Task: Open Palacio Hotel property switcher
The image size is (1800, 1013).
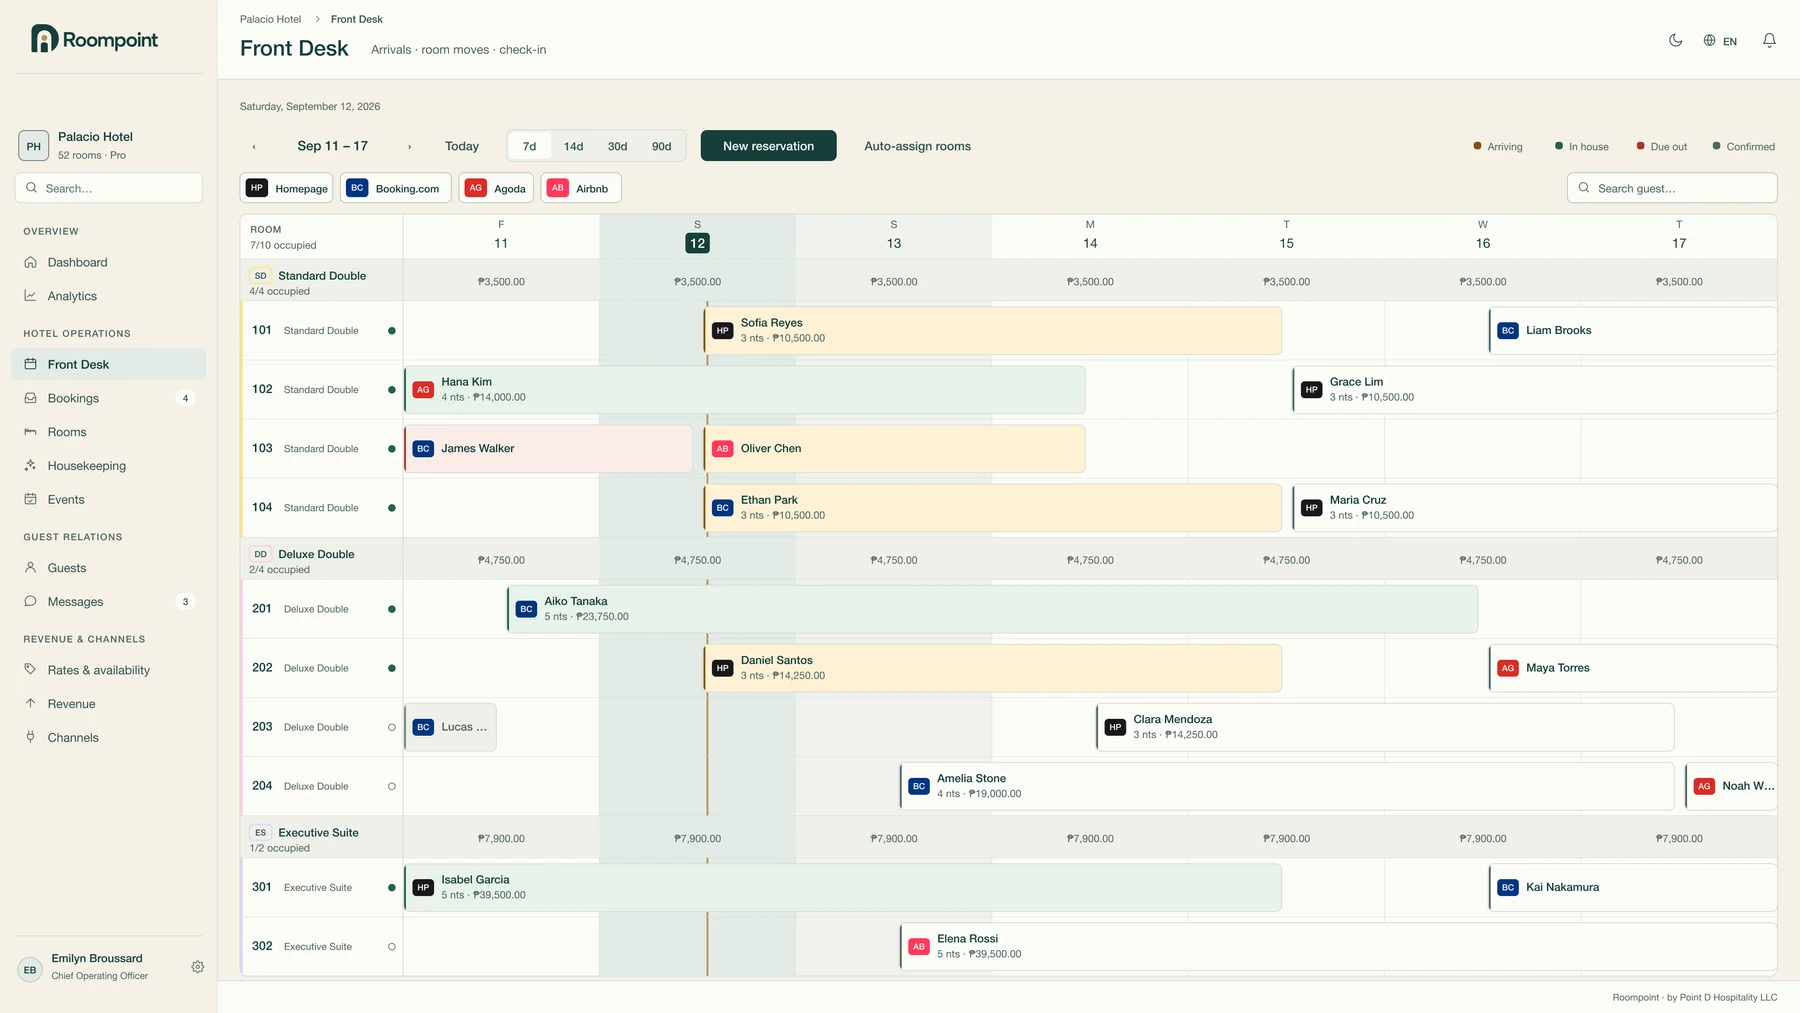Action: tap(109, 145)
